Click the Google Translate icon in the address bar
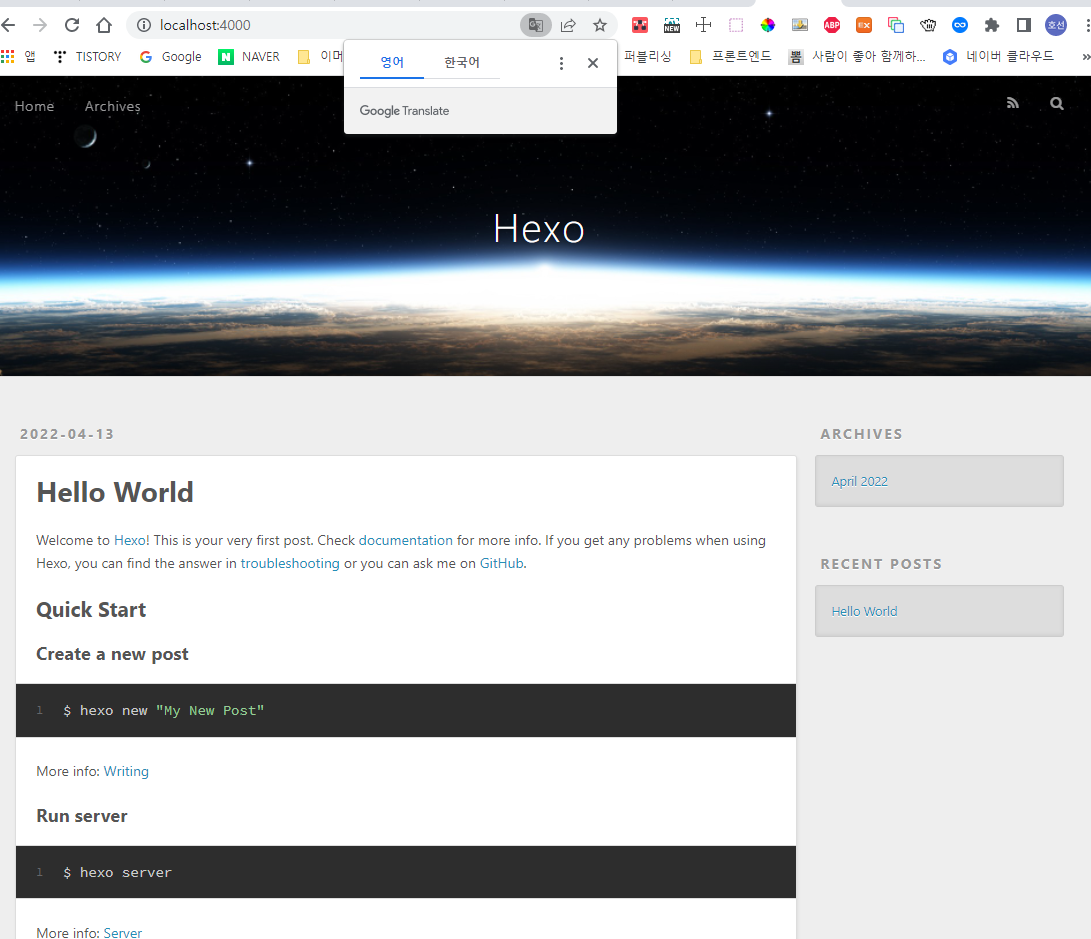 [x=535, y=24]
